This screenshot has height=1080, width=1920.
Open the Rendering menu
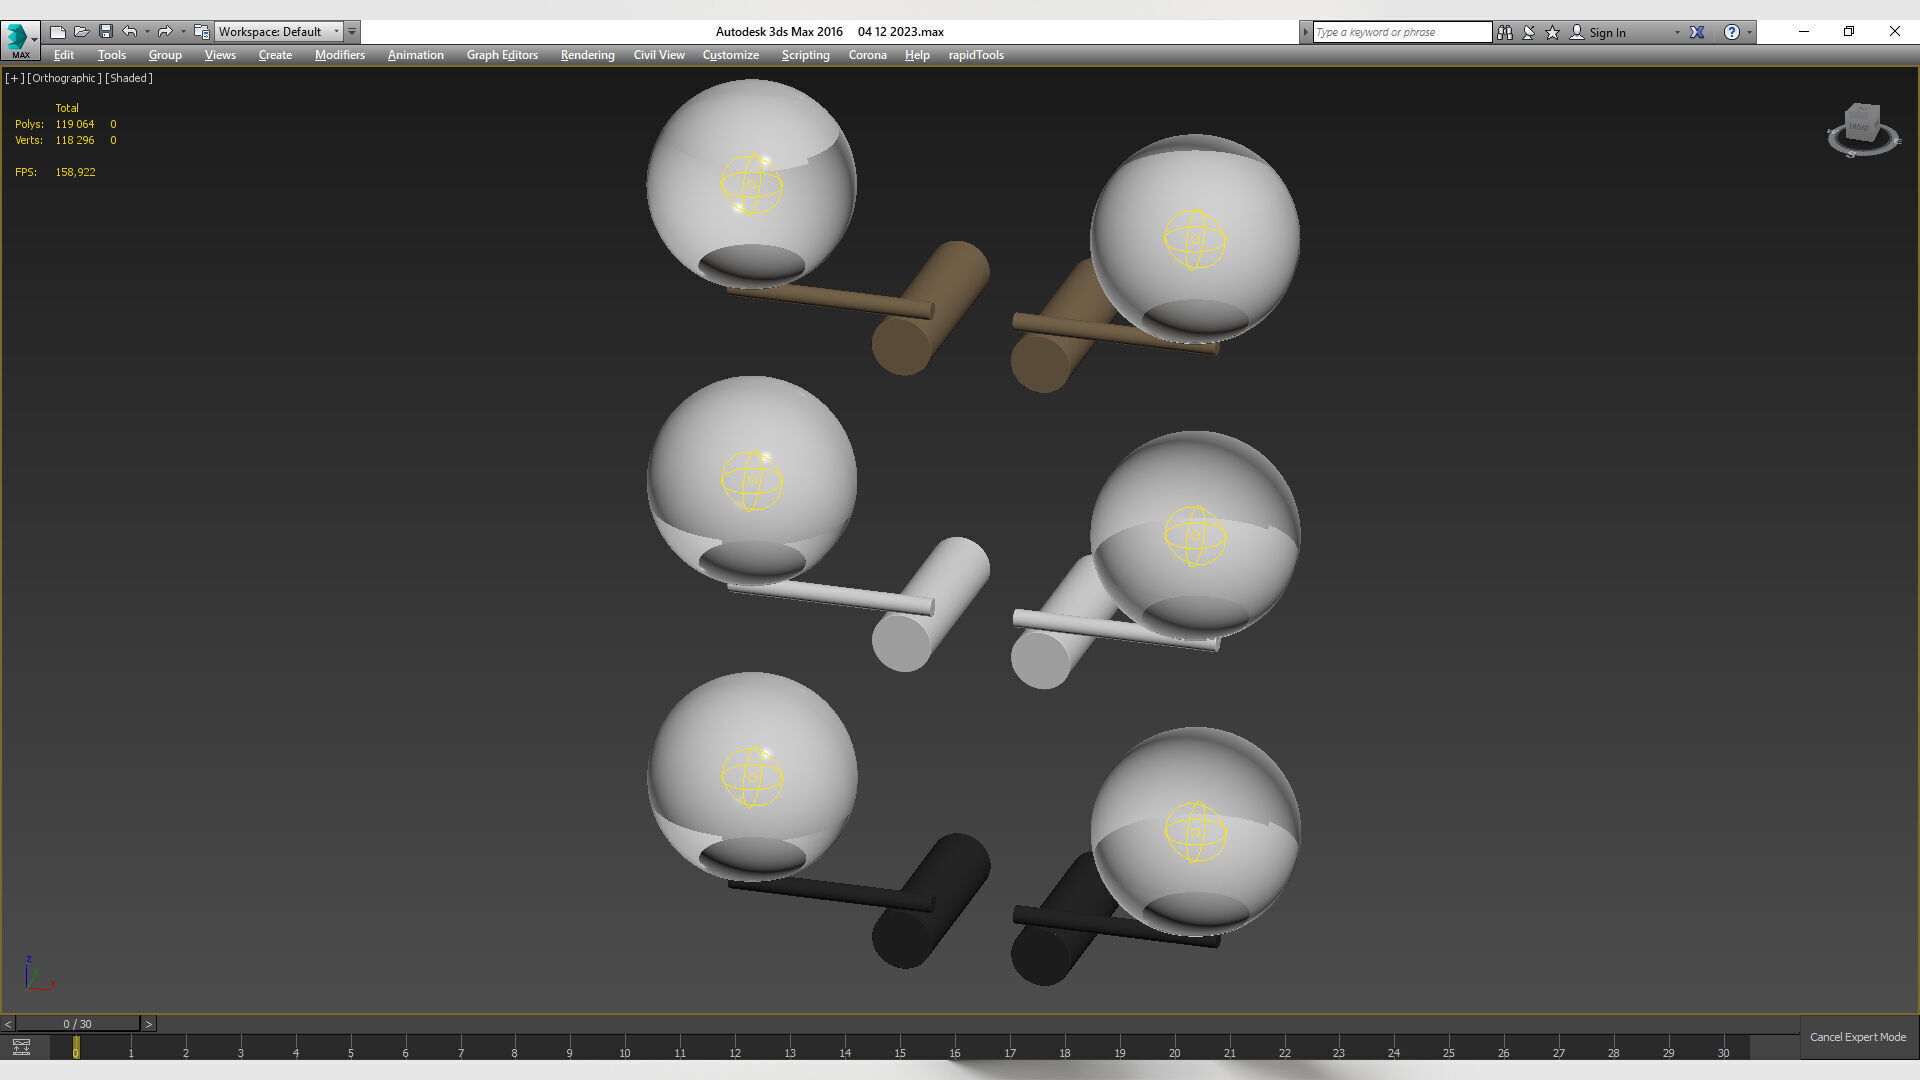pyautogui.click(x=587, y=55)
